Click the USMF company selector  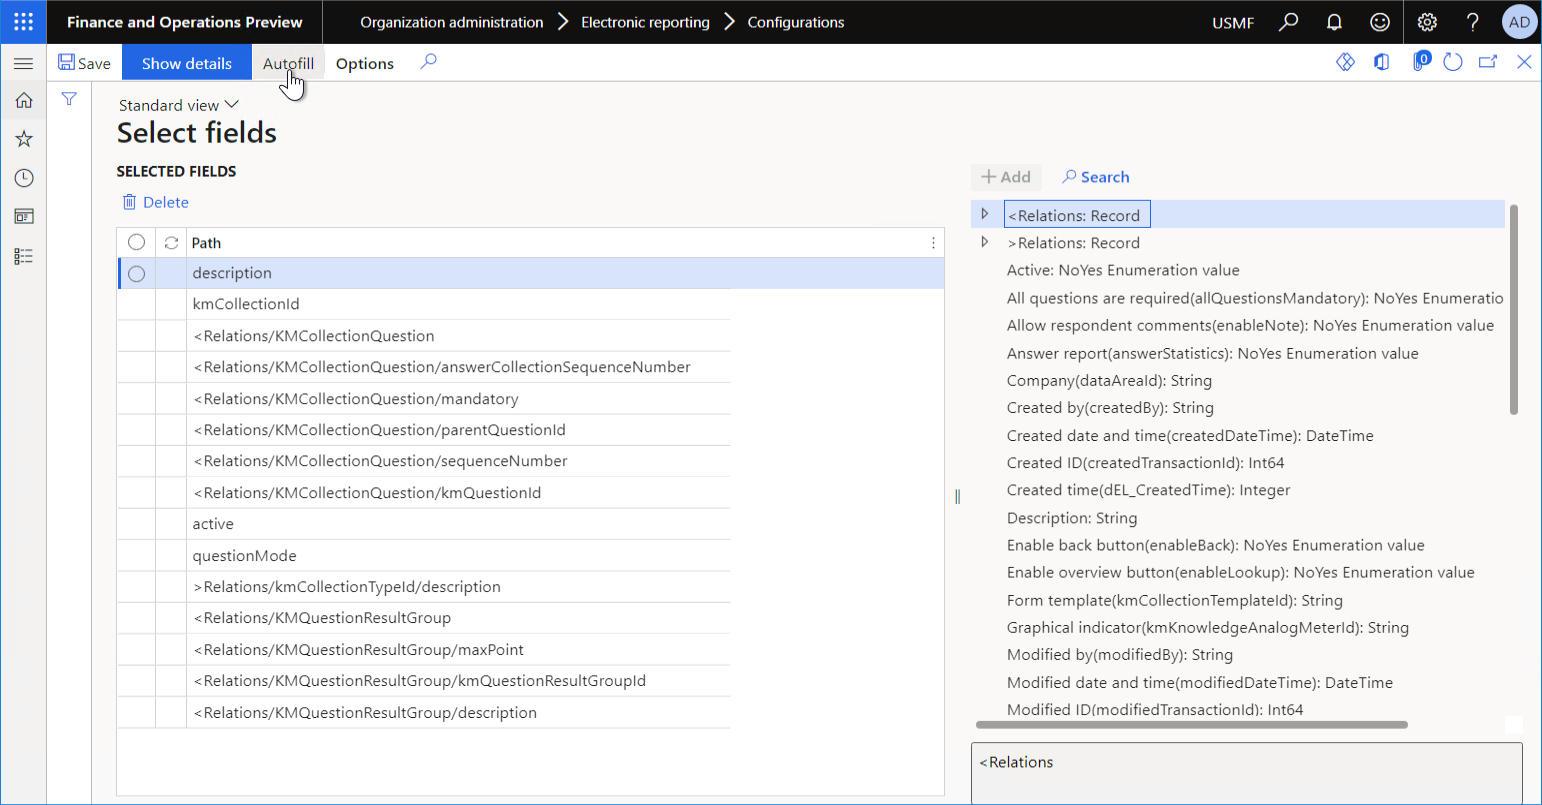click(x=1233, y=22)
